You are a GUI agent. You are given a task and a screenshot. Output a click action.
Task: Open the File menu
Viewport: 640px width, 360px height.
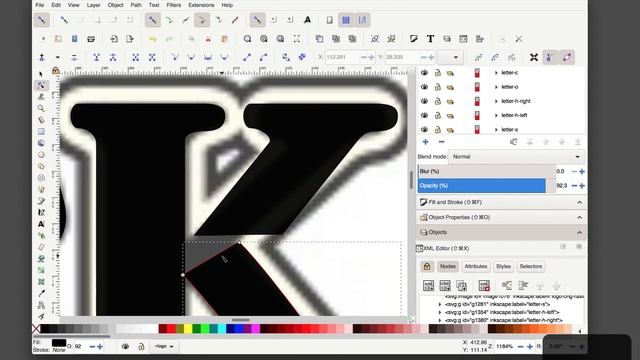[x=40, y=5]
